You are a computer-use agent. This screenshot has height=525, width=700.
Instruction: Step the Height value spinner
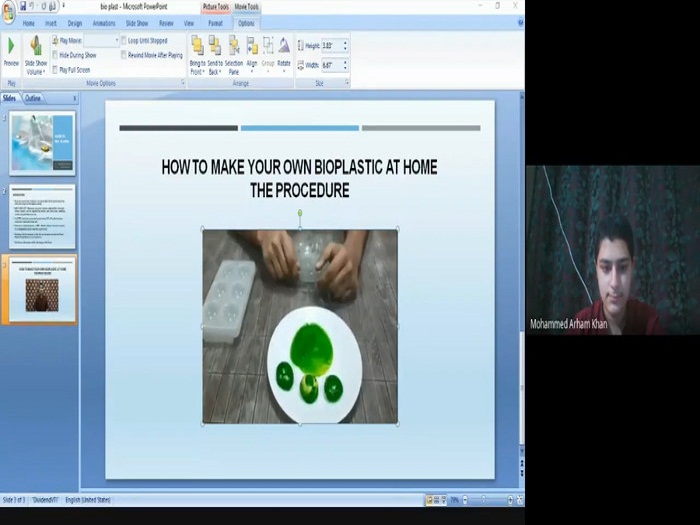pyautogui.click(x=345, y=46)
